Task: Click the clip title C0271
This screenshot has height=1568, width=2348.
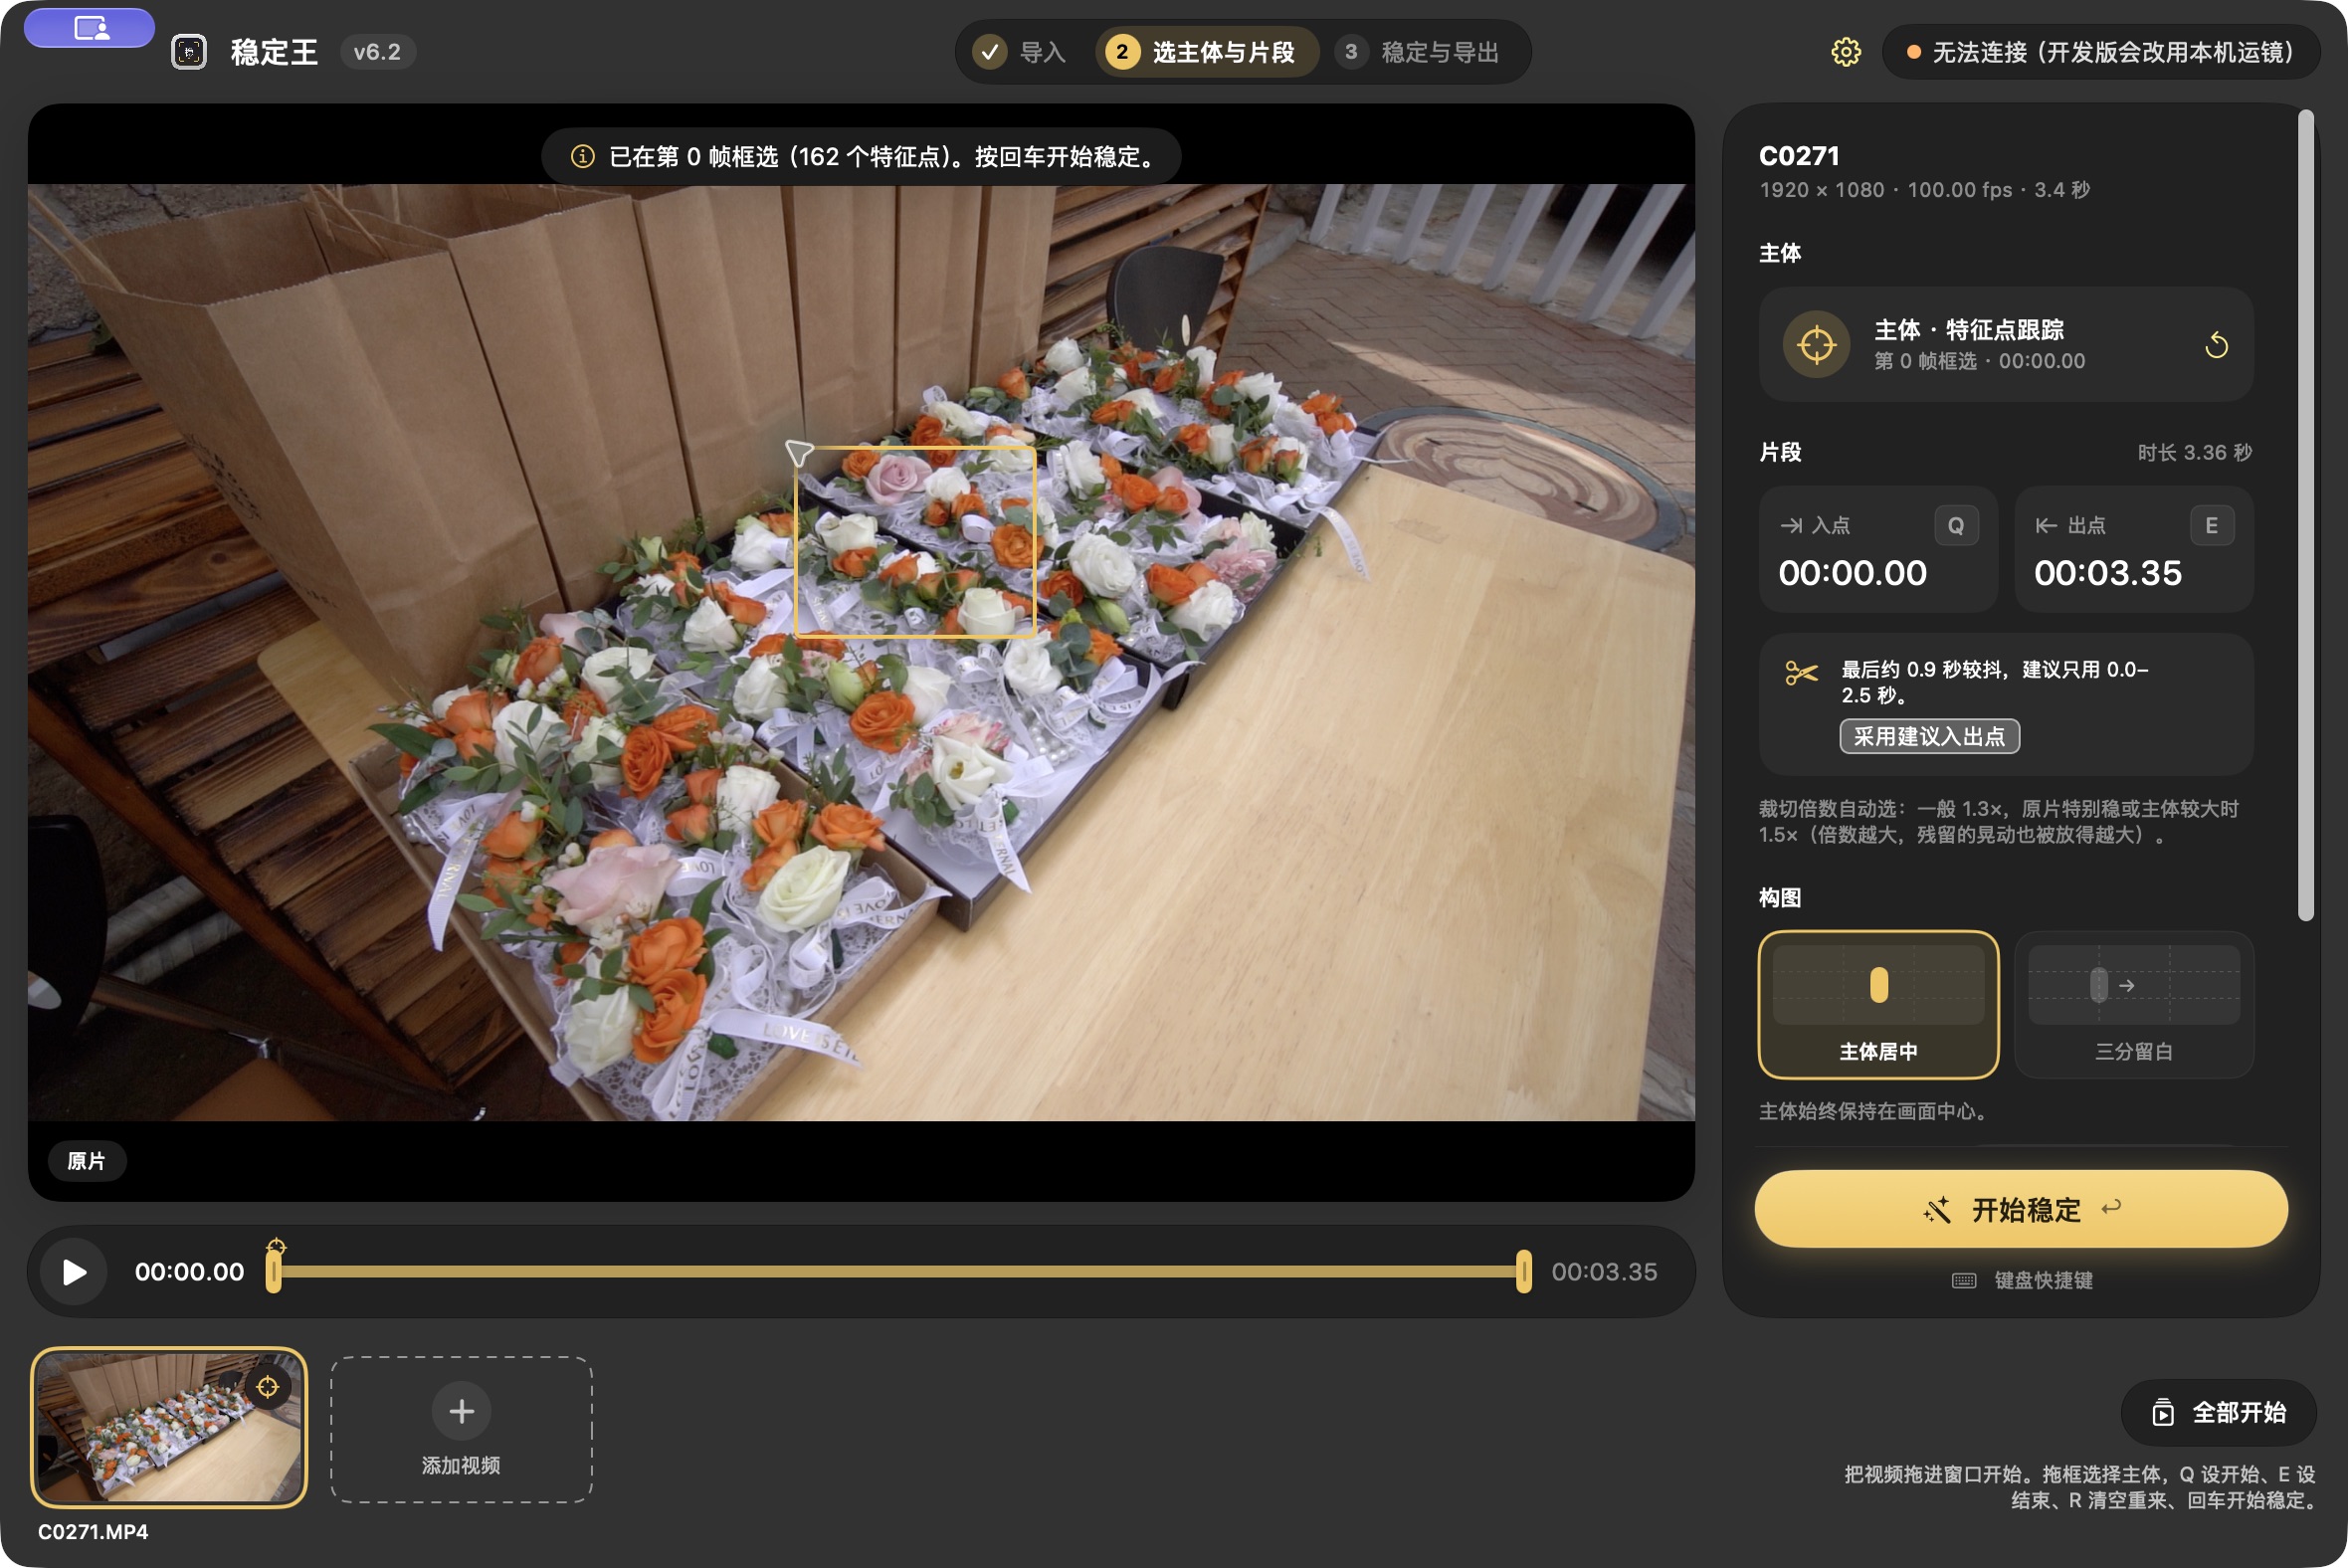Action: click(x=1799, y=156)
